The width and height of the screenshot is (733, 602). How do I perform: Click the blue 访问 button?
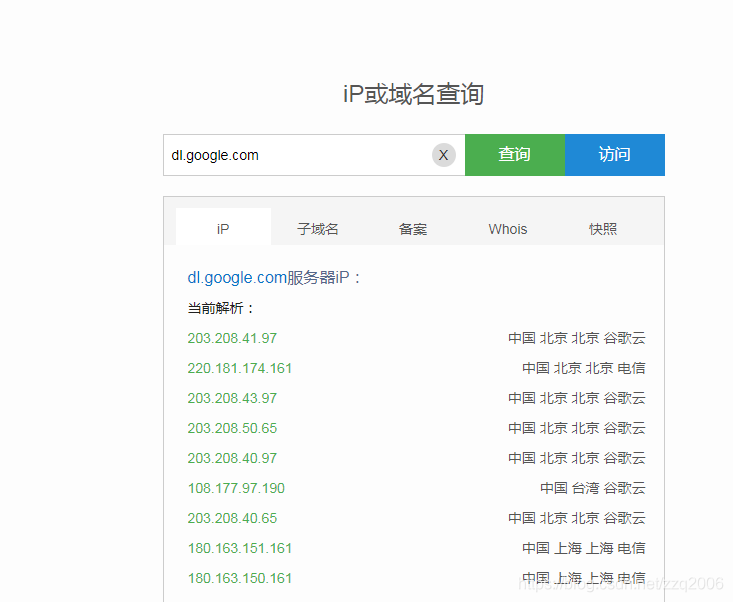614,155
